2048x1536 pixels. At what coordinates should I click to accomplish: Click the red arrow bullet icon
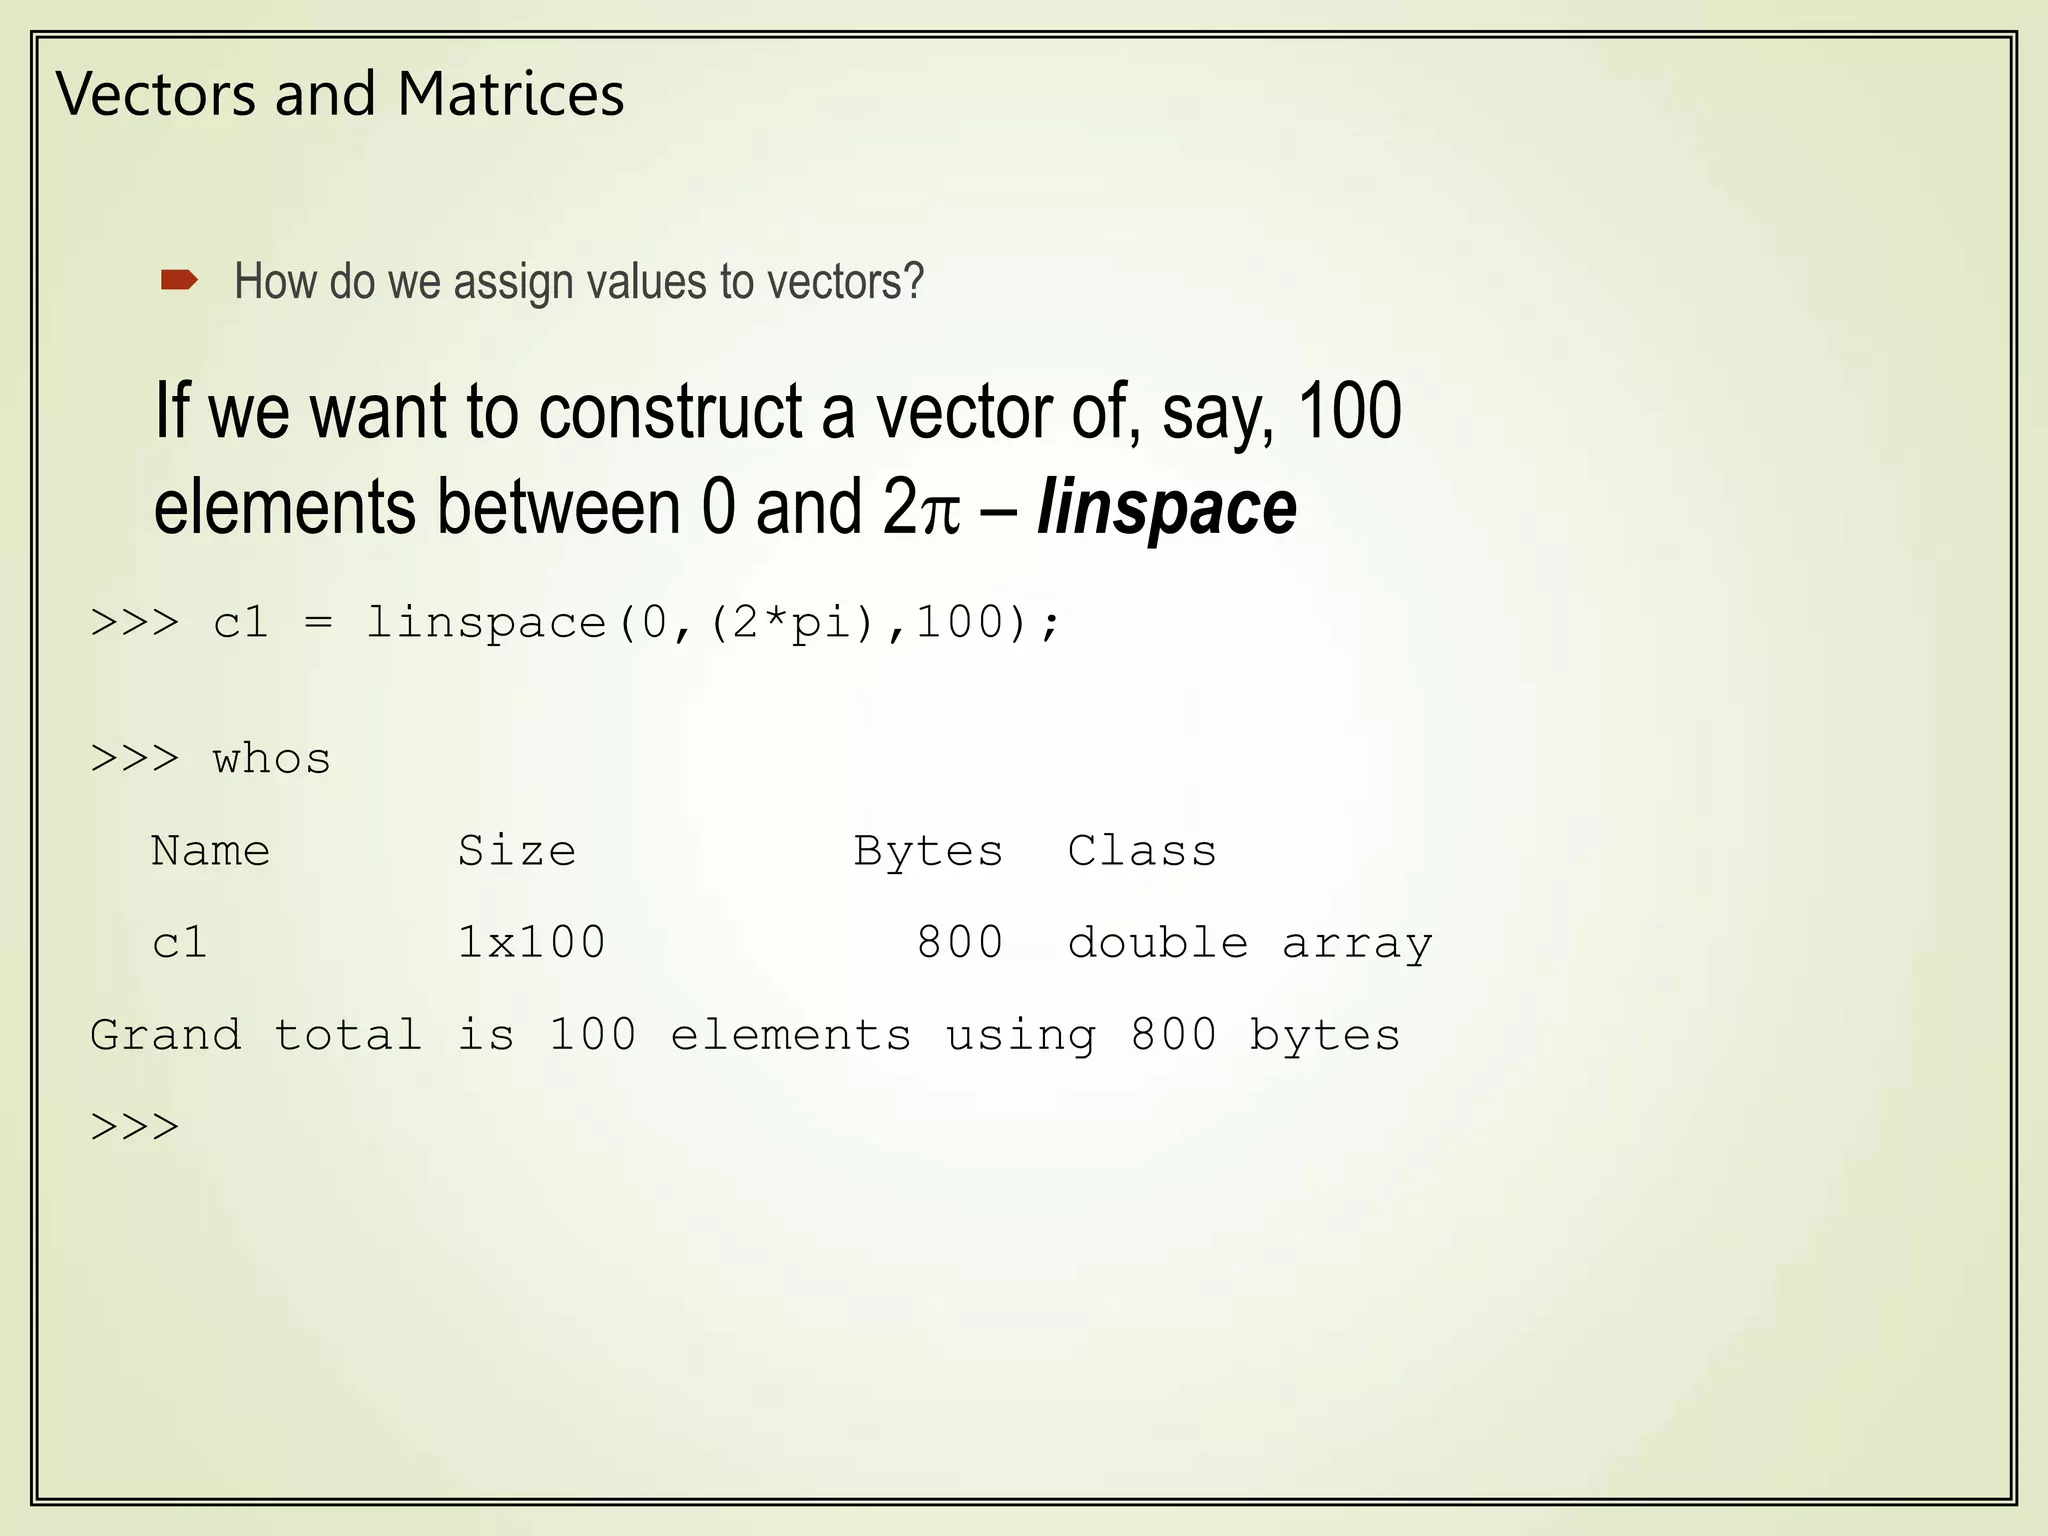[179, 280]
